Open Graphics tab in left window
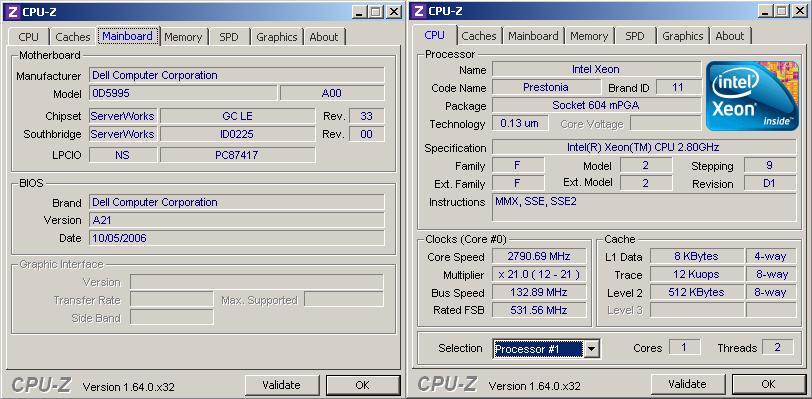This screenshot has height=399, width=812. [277, 37]
